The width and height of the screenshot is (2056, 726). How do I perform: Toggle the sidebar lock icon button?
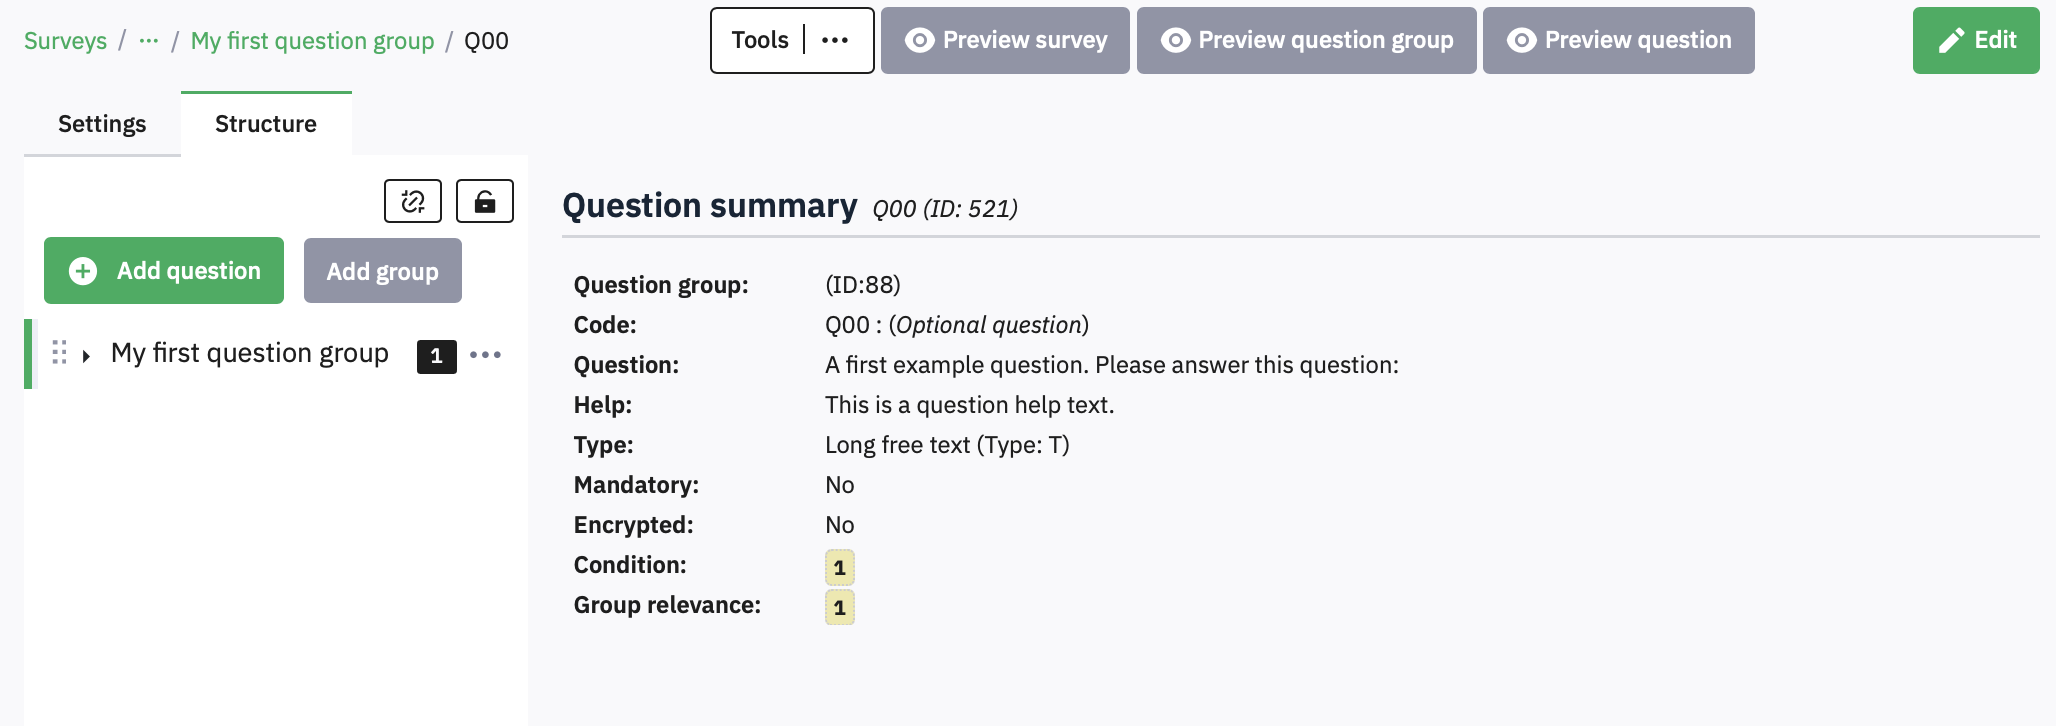coord(485,201)
